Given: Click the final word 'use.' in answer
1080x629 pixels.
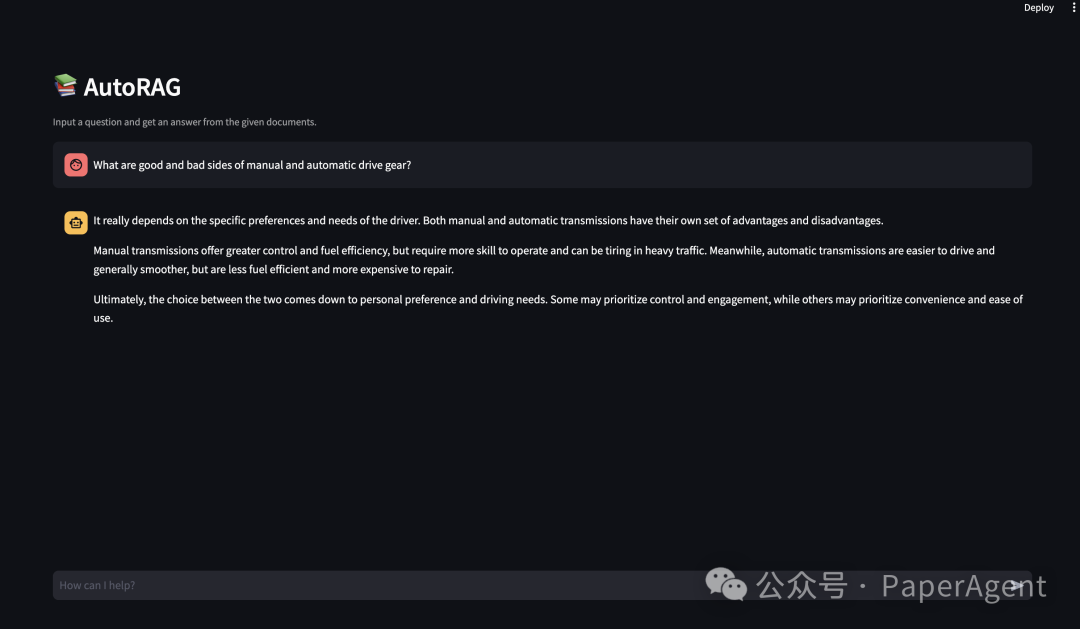Looking at the screenshot, I should tap(103, 318).
